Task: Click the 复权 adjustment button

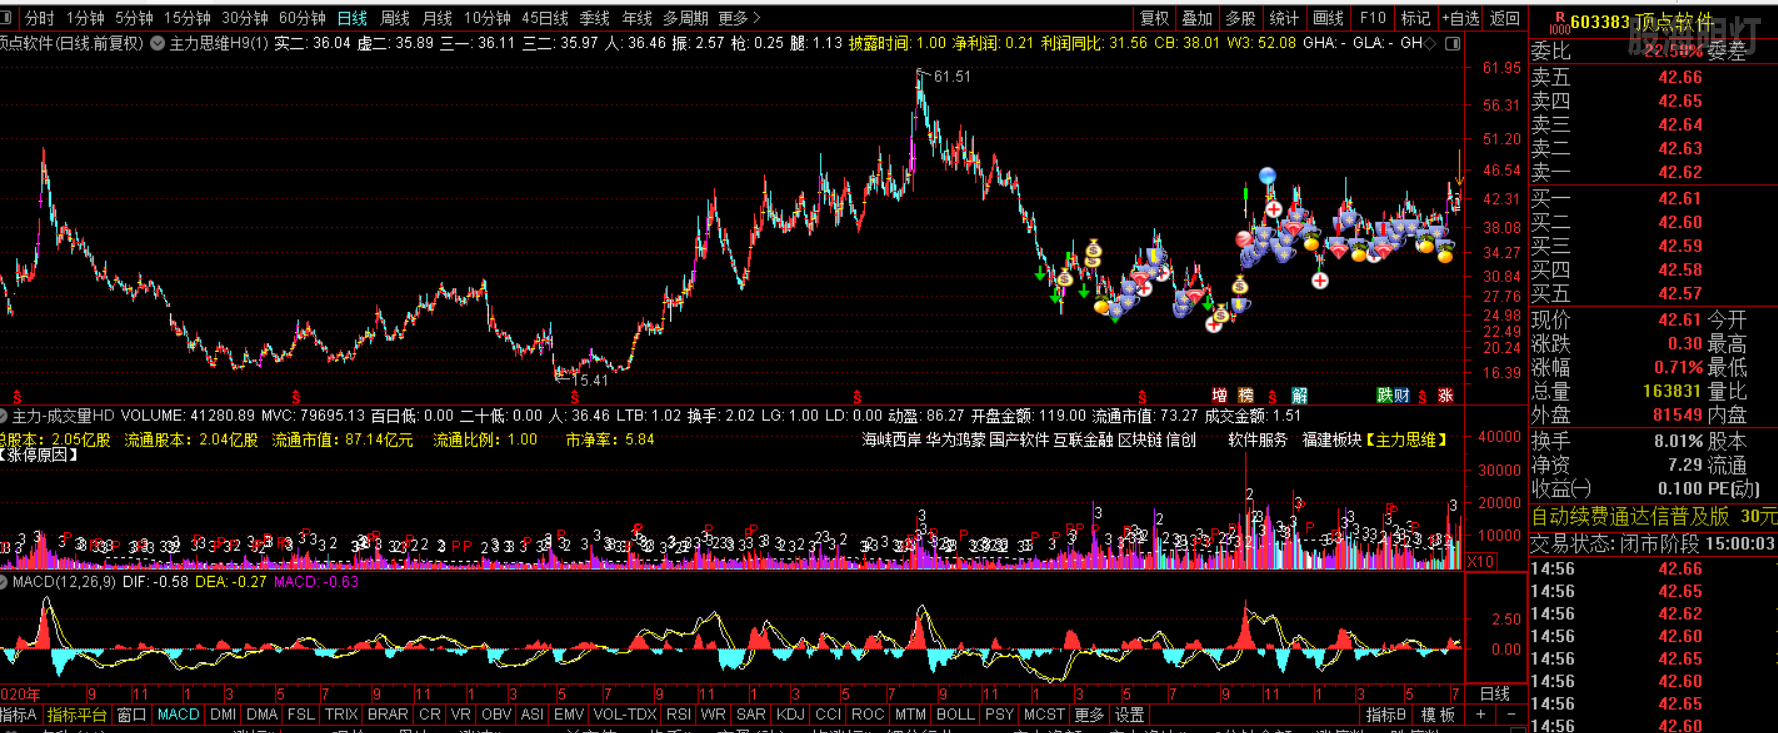Action: click(x=1154, y=18)
